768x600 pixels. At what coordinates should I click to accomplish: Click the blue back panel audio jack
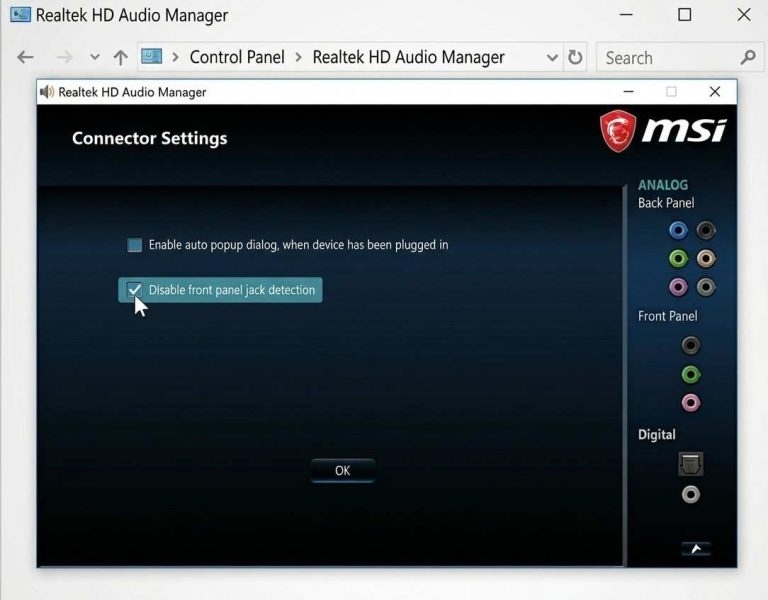[678, 230]
